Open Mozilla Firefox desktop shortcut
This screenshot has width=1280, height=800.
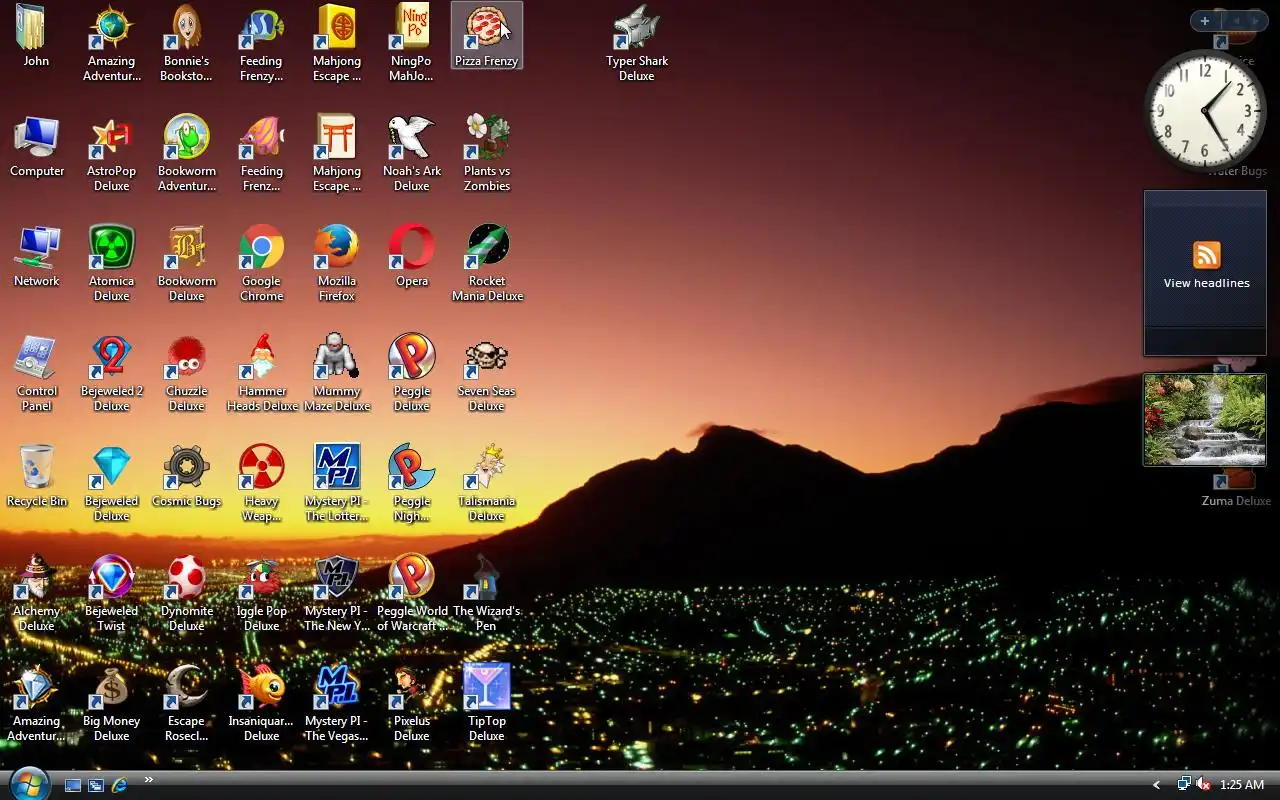[337, 263]
